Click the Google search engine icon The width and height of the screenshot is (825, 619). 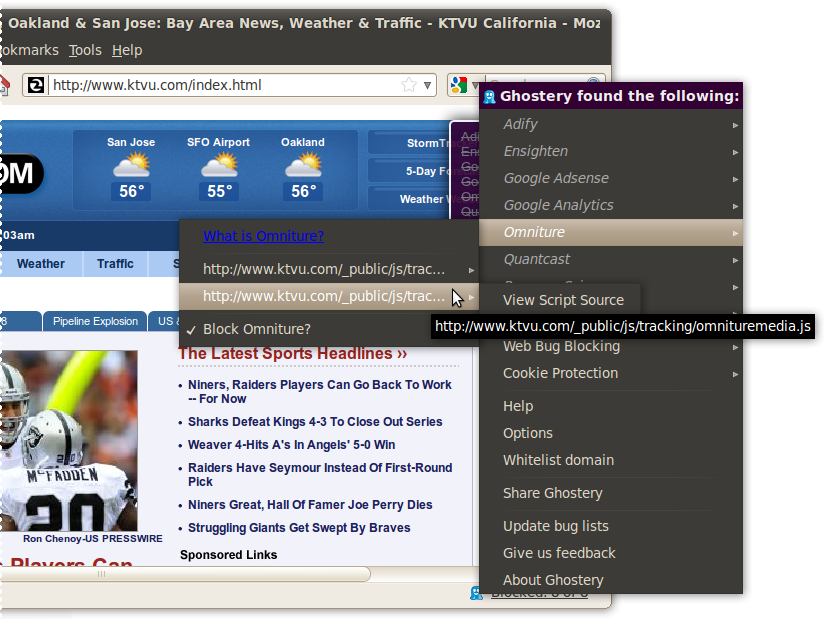pyautogui.click(x=459, y=85)
